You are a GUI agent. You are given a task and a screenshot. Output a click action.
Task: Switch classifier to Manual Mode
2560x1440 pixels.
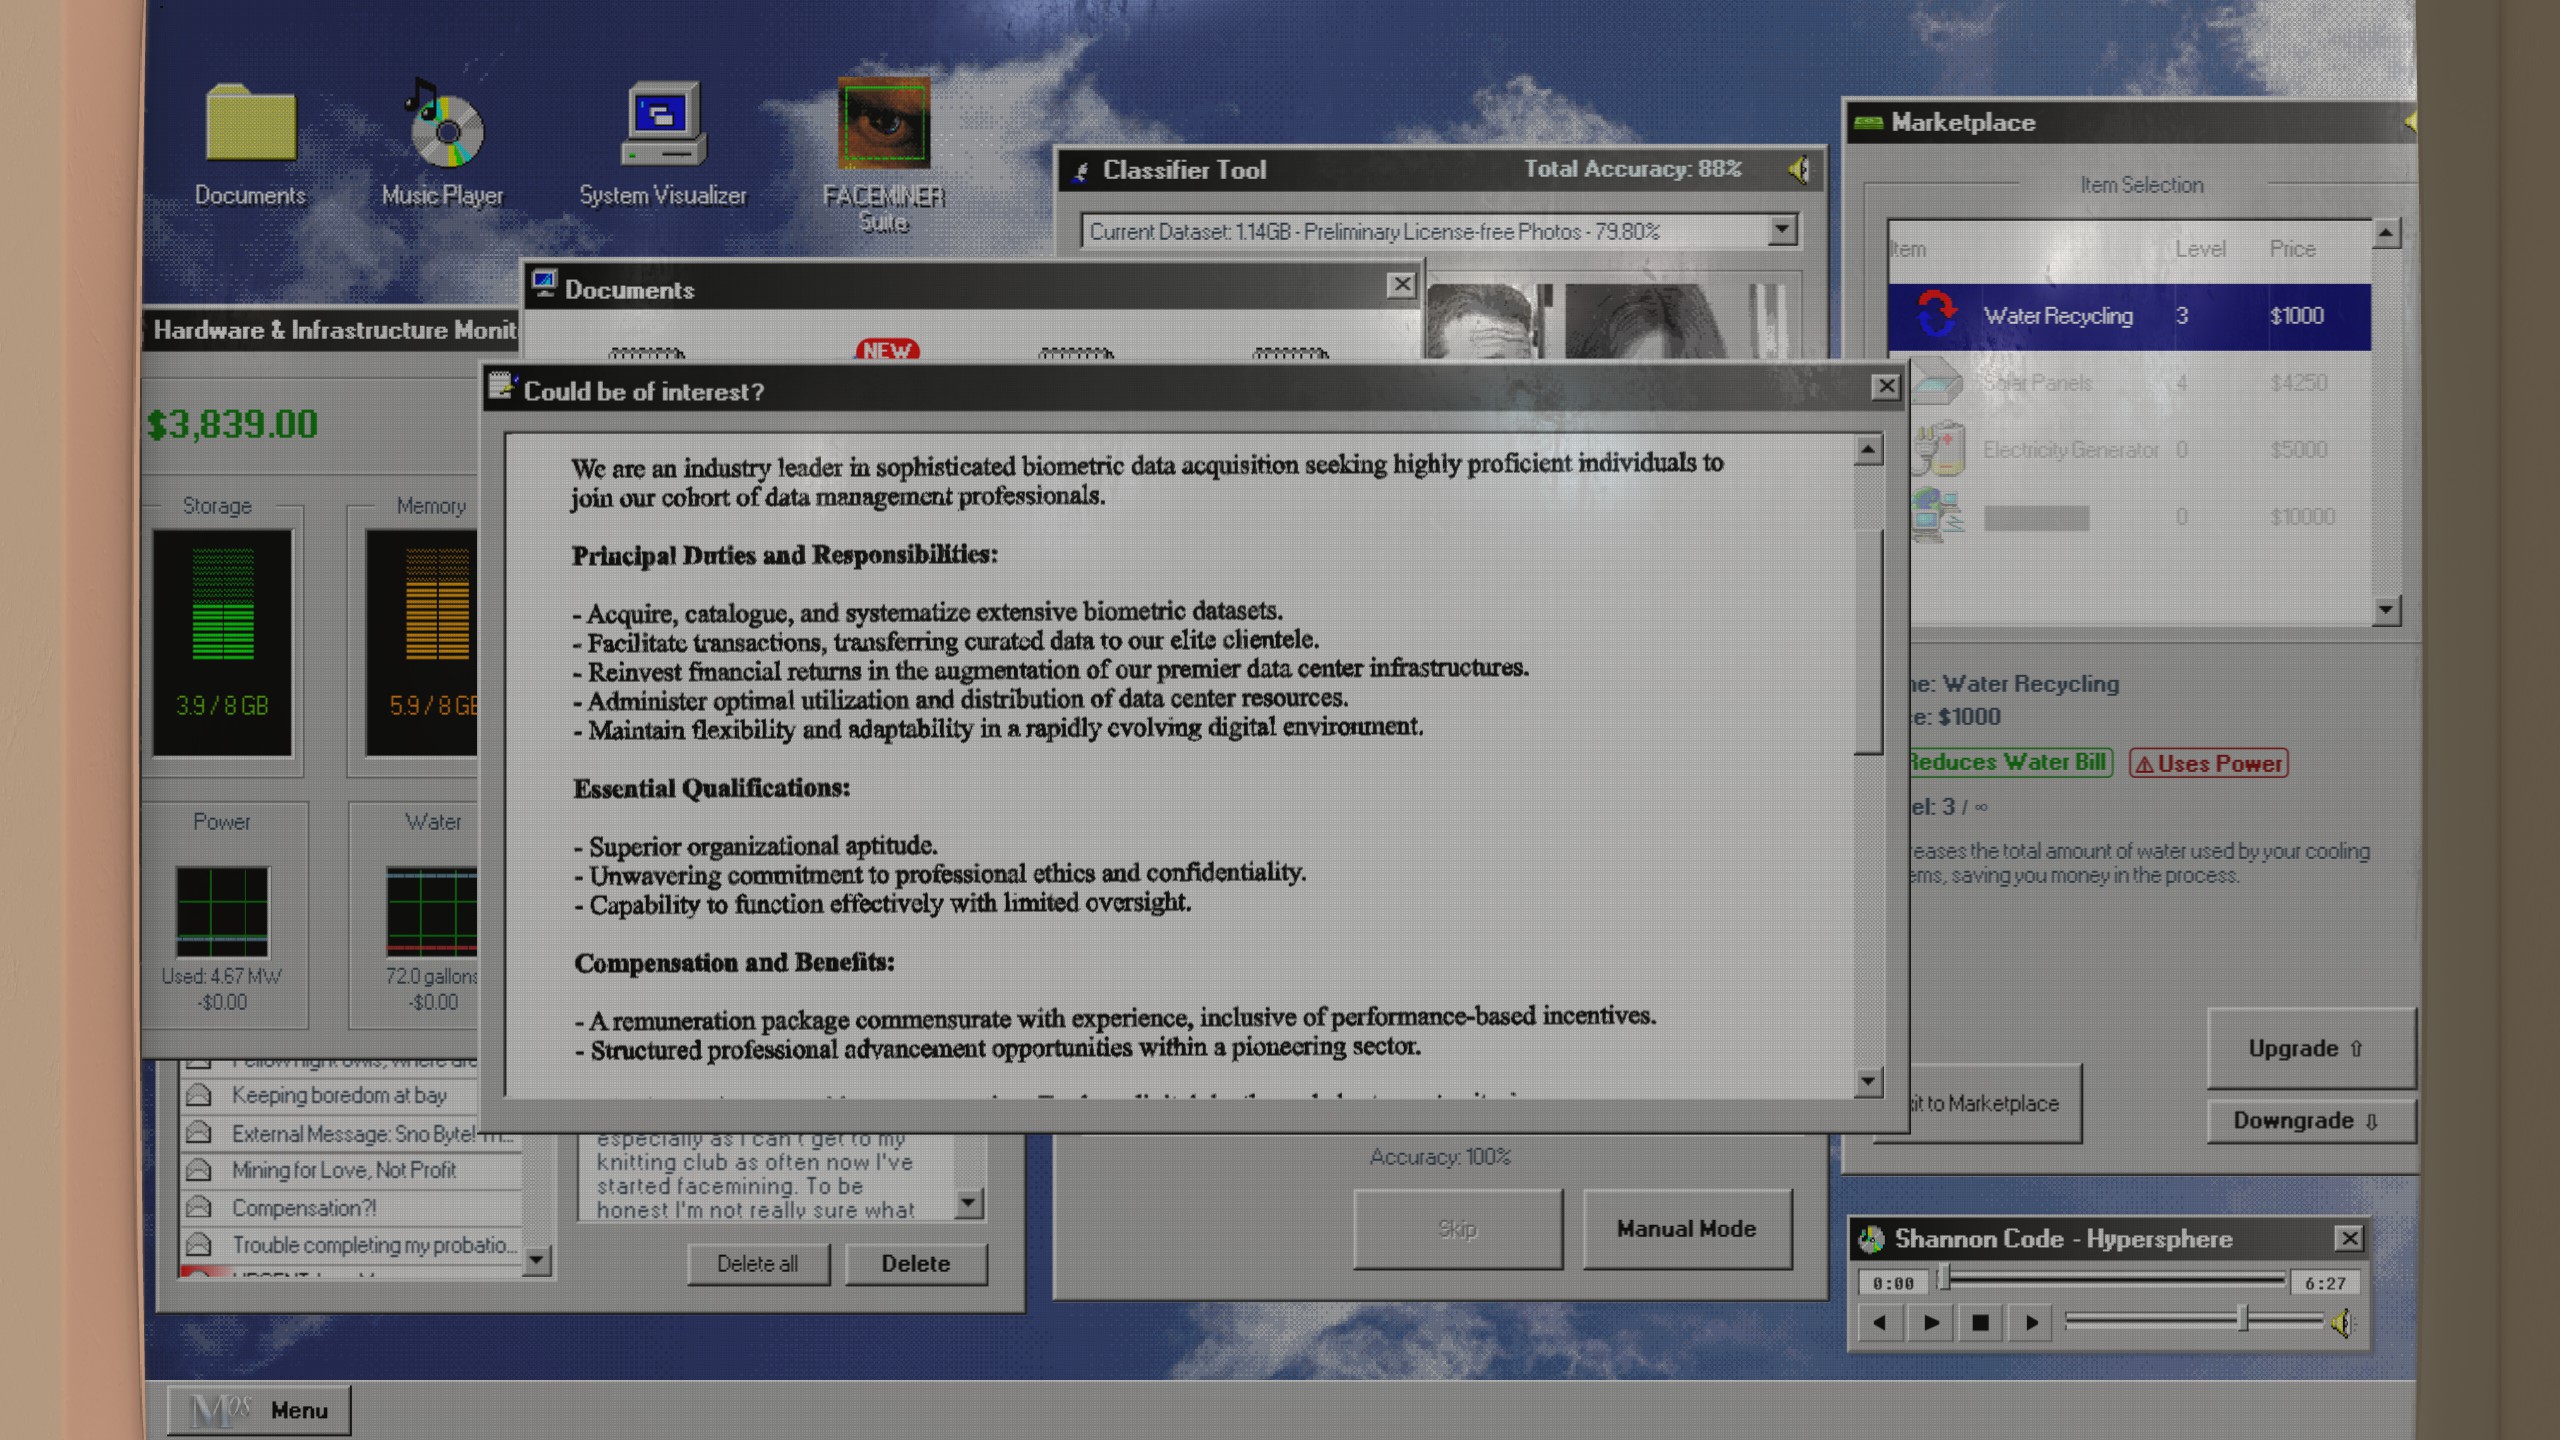(1686, 1229)
